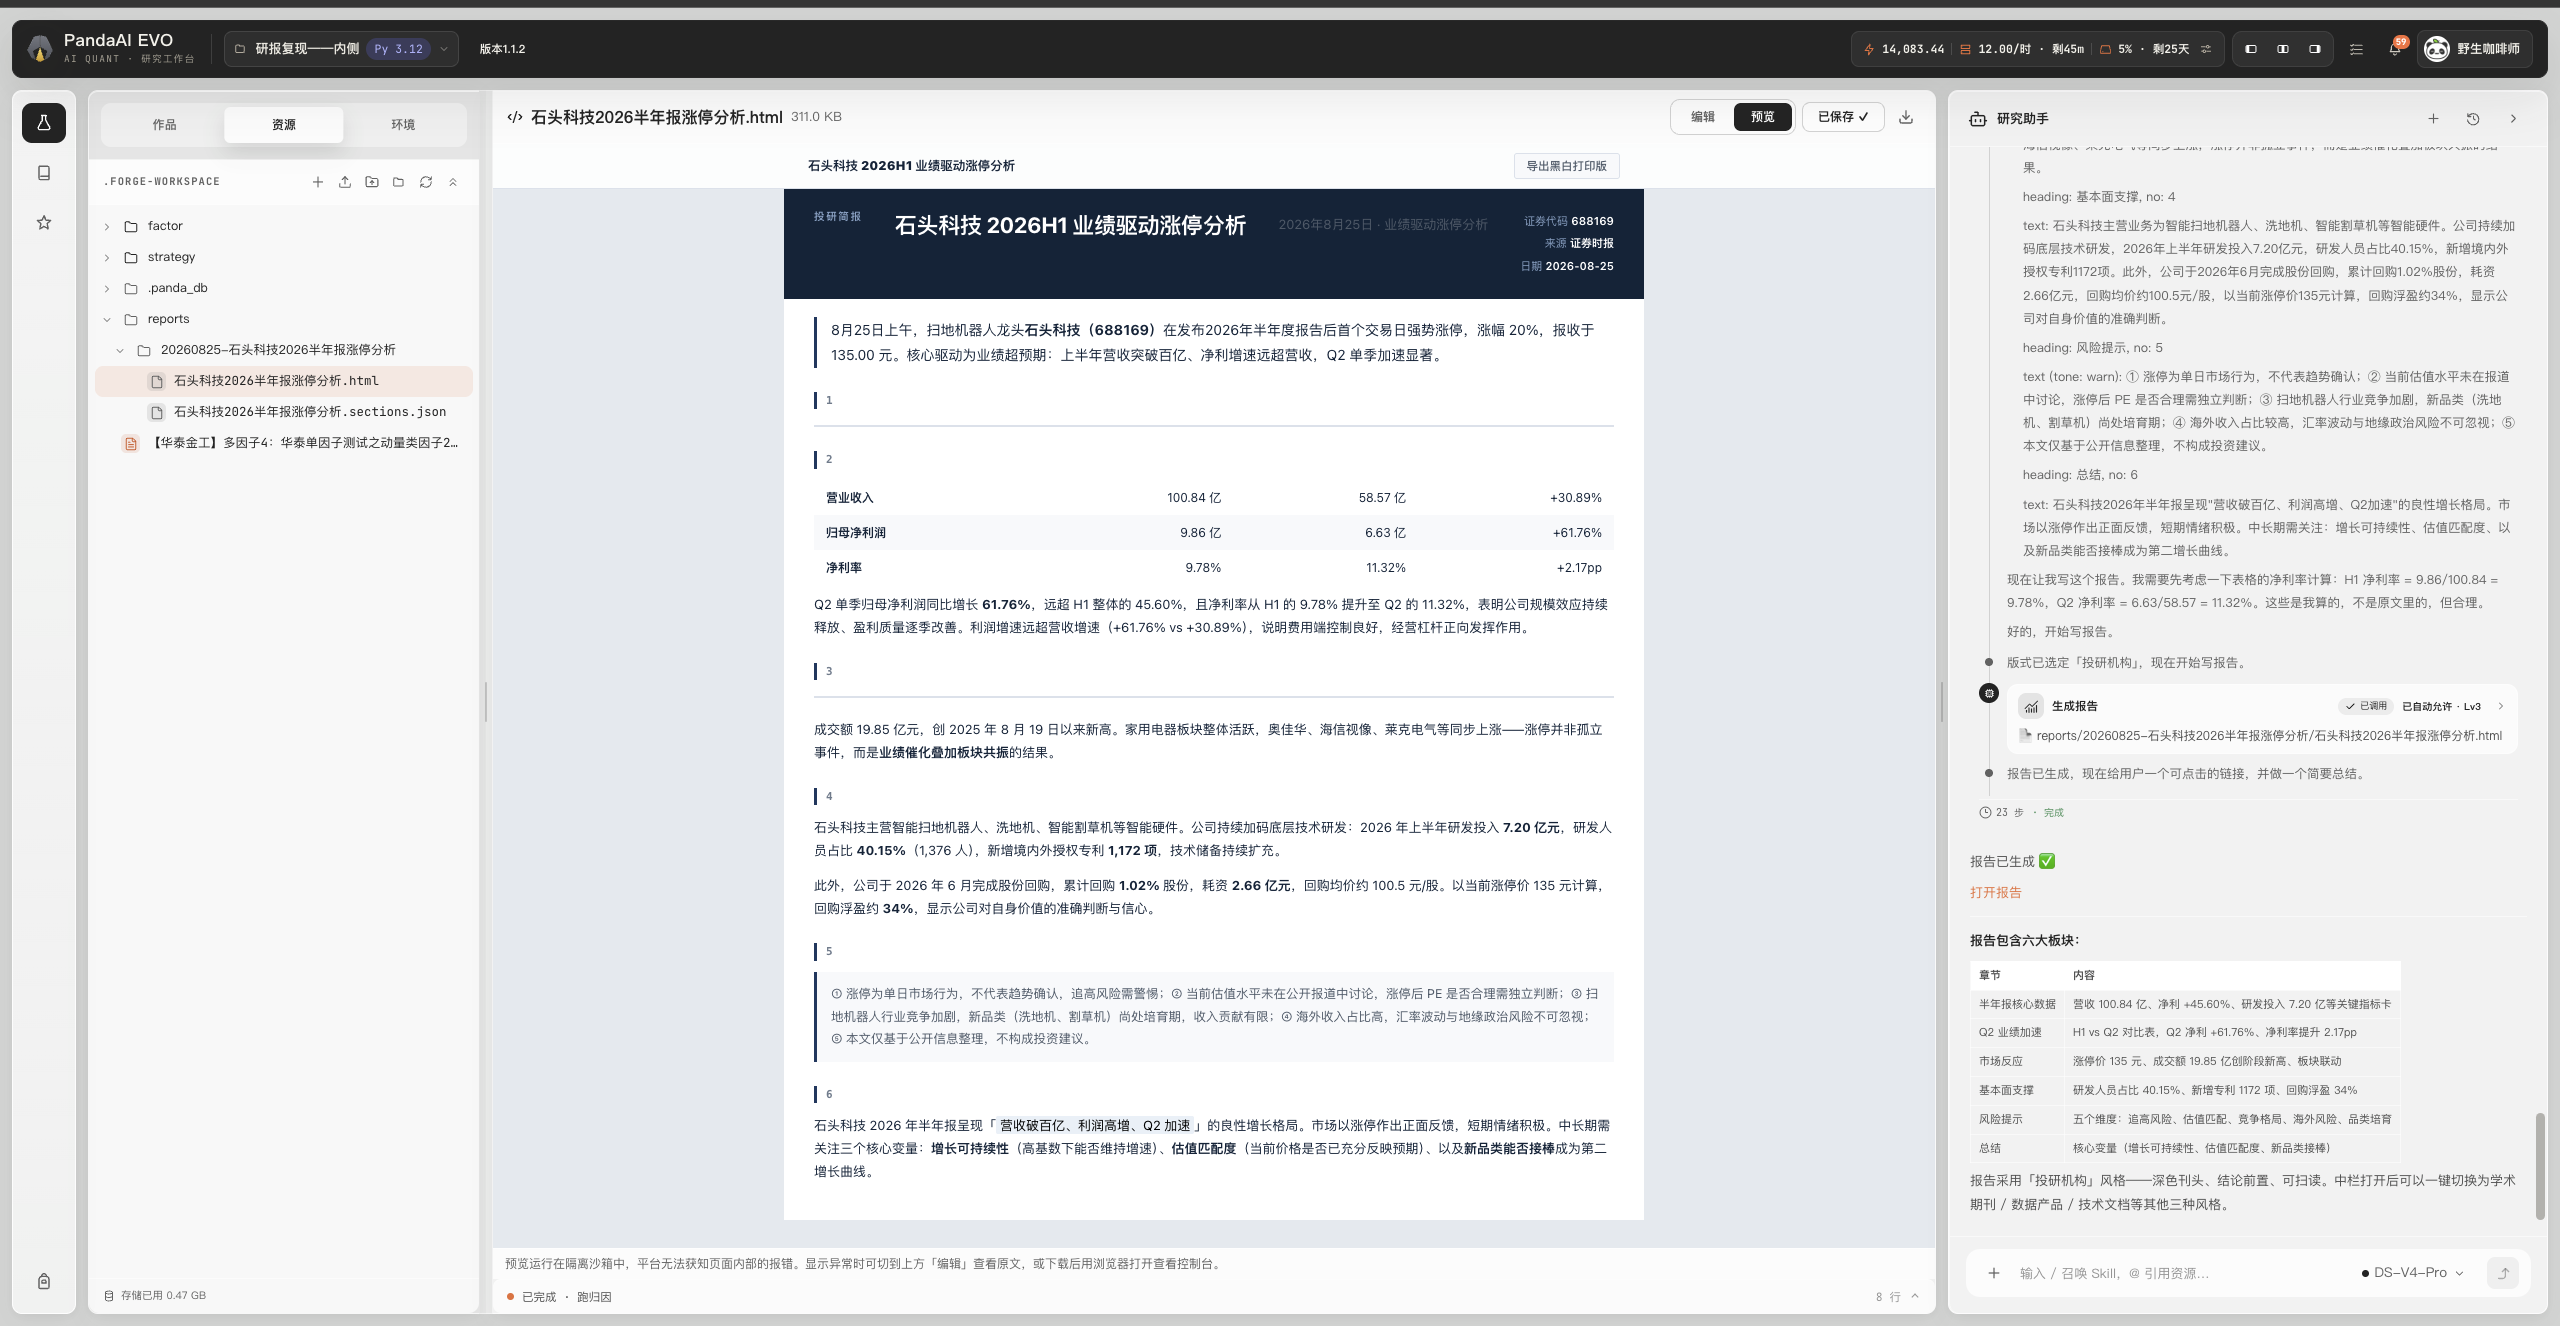Switch to the 环境 tab
The width and height of the screenshot is (2560, 1326).
tap(403, 125)
